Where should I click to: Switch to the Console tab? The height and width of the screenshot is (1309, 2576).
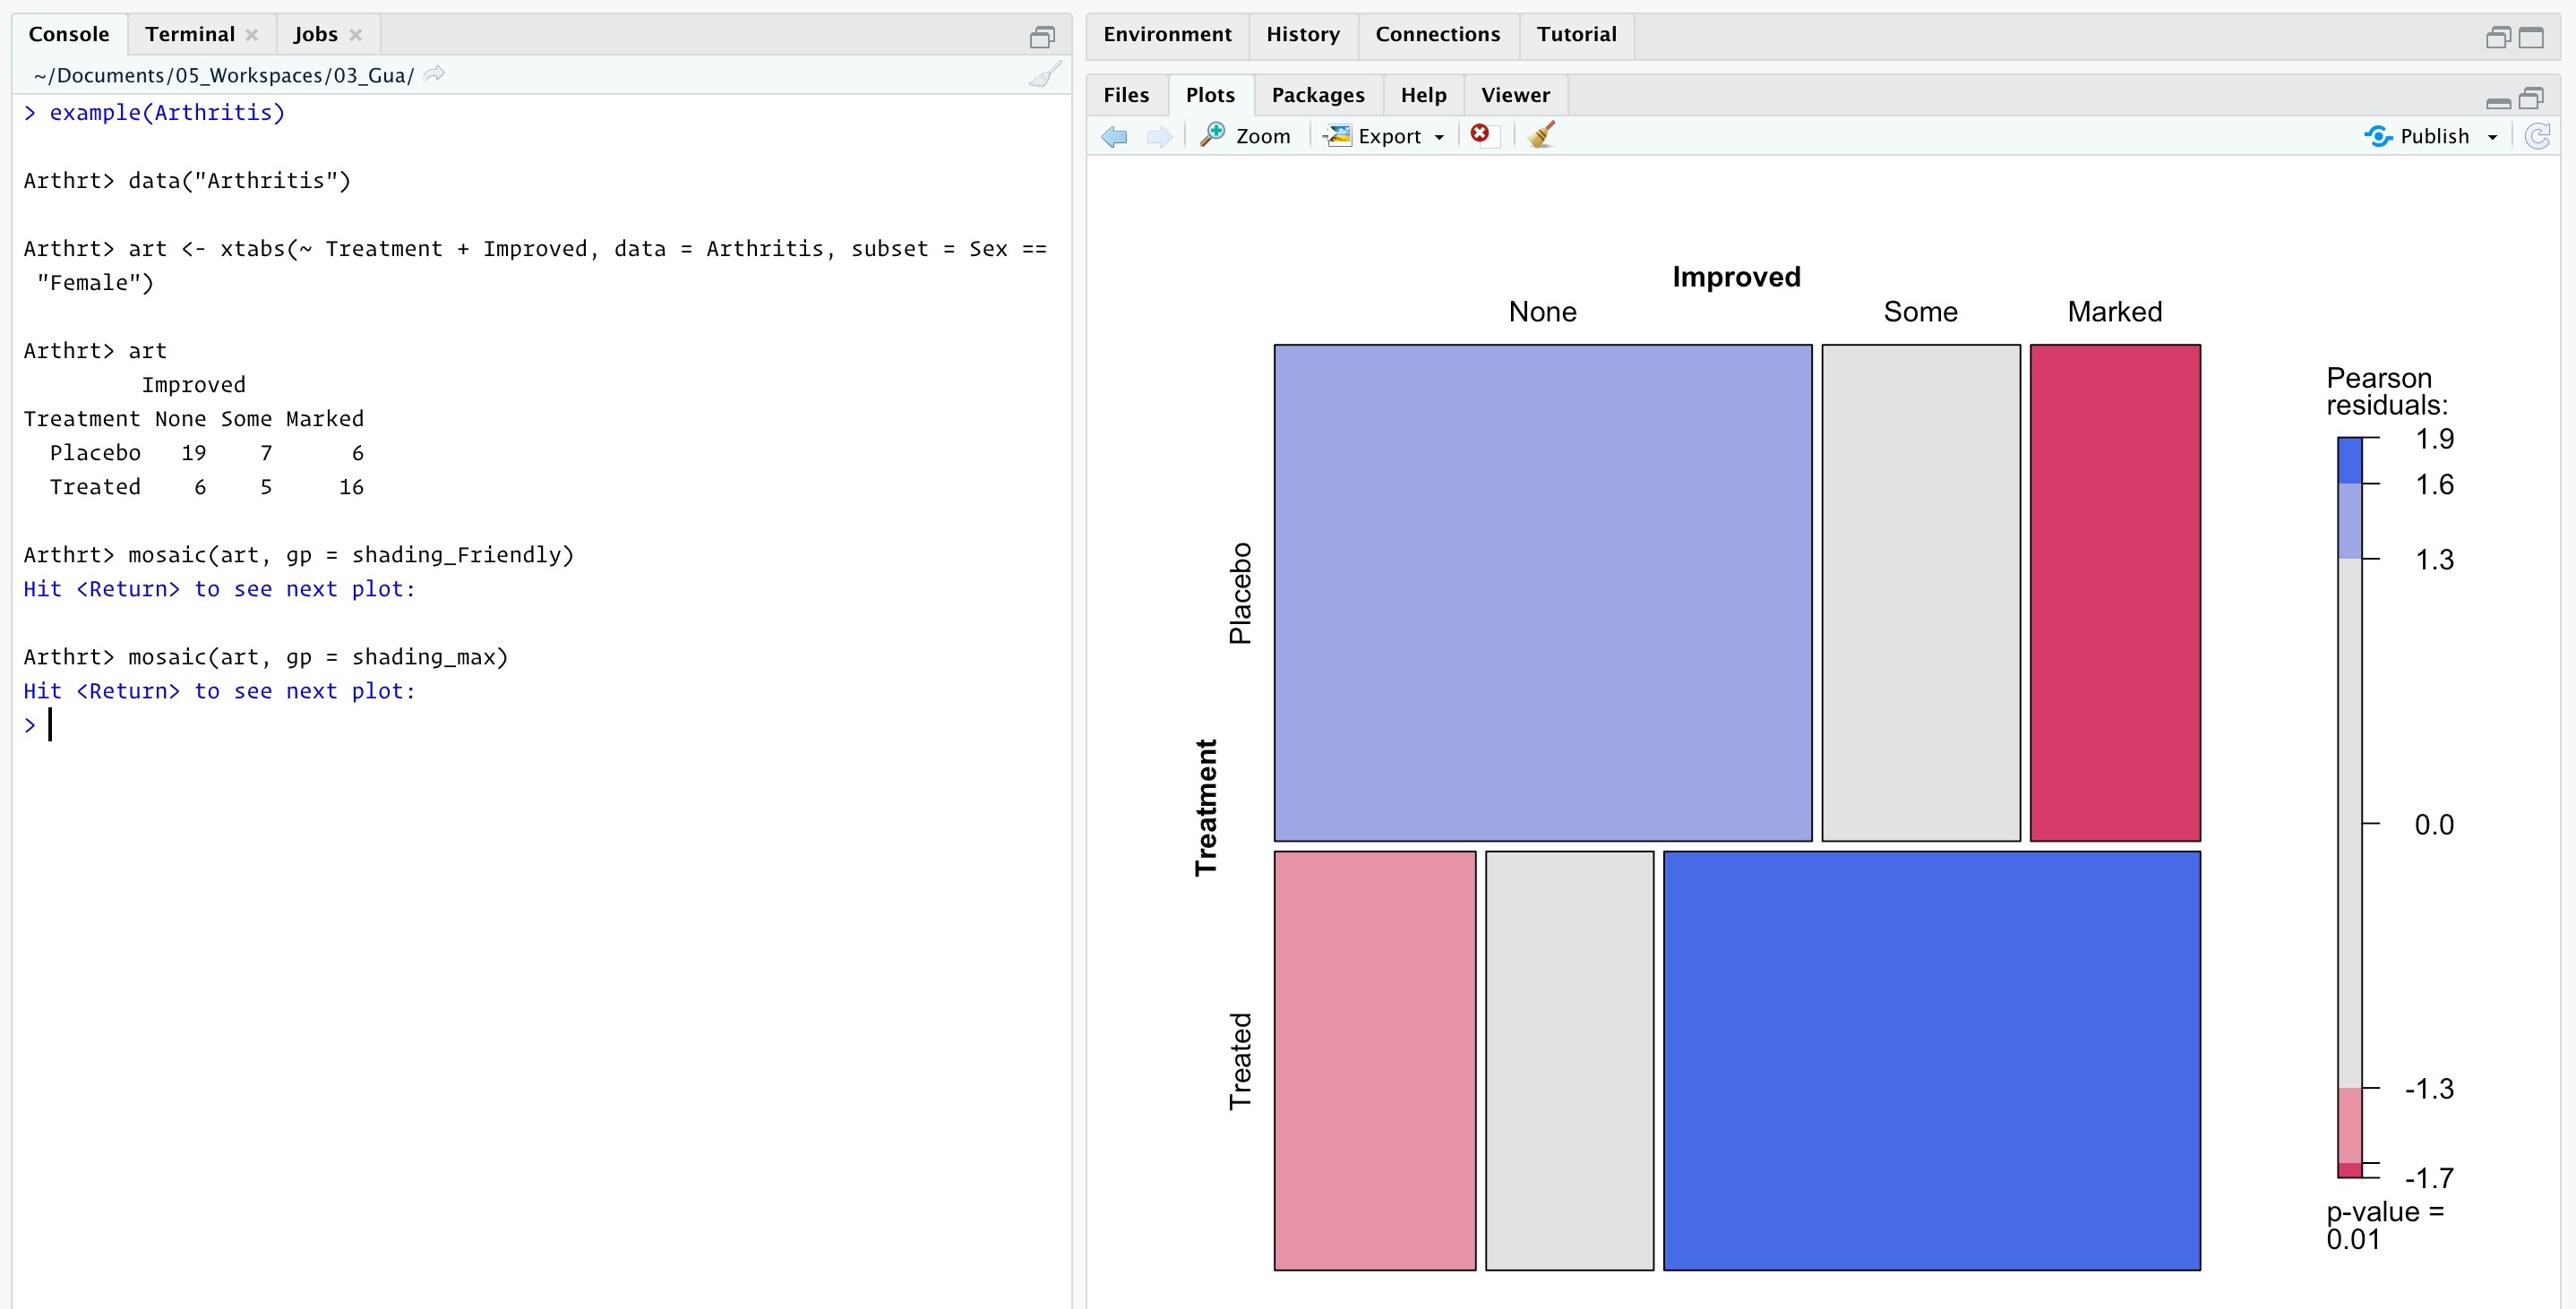click(x=69, y=34)
